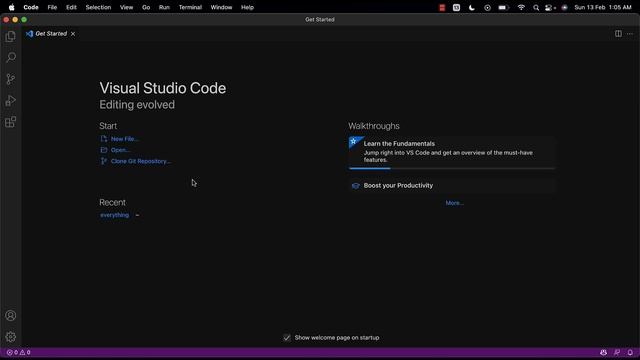Open the Selection menu
The height and width of the screenshot is (360, 640).
[98, 7]
